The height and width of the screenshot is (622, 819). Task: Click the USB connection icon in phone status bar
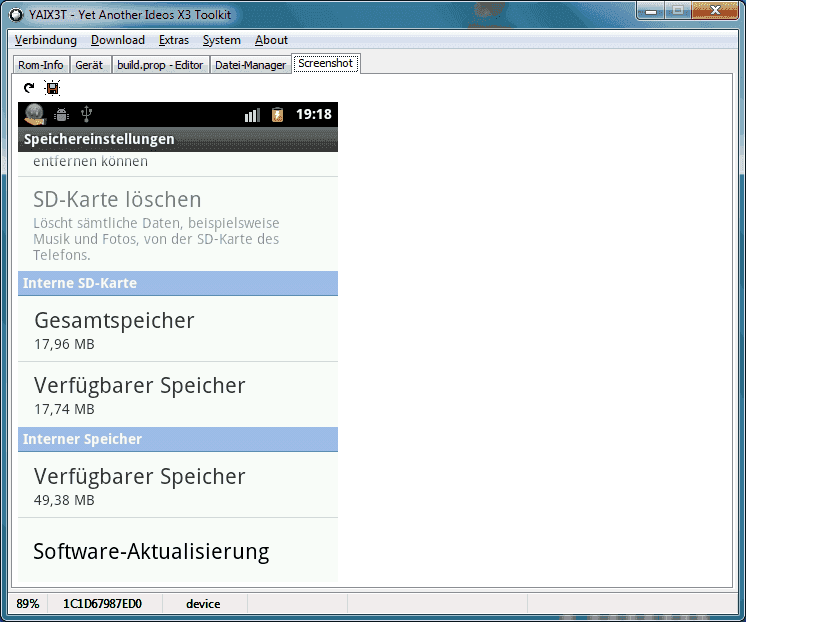coord(87,114)
